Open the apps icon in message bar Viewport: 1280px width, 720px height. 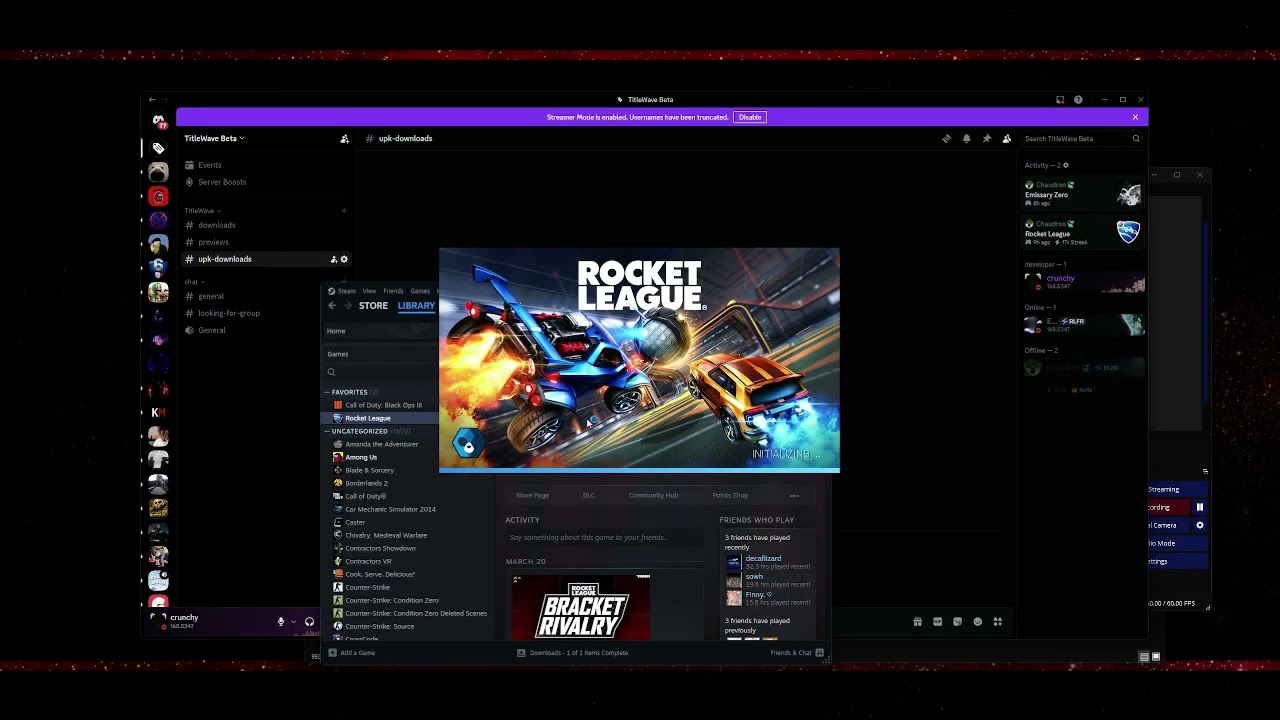pos(997,622)
